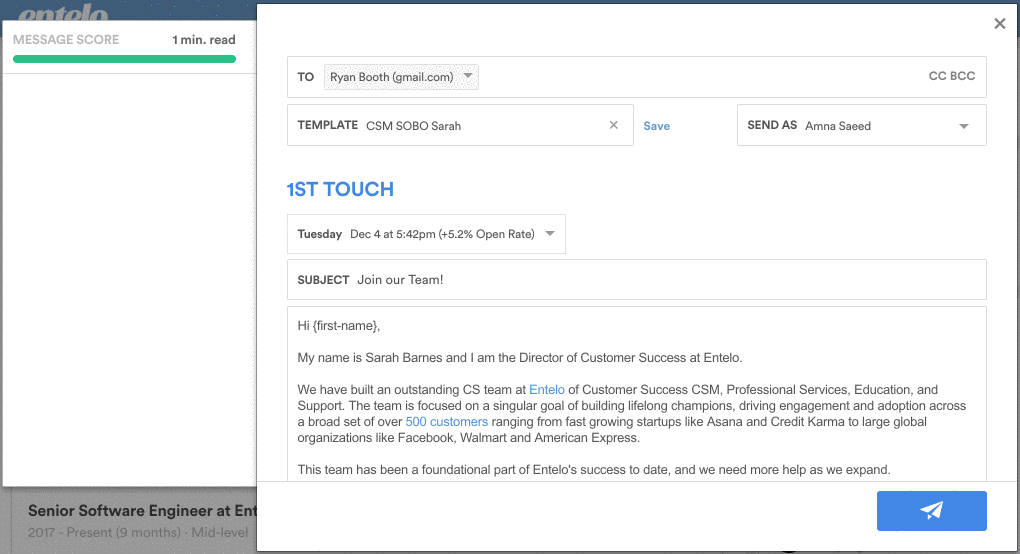The height and width of the screenshot is (554, 1020).
Task: Open the send time schedule dropdown
Action: (x=426, y=234)
